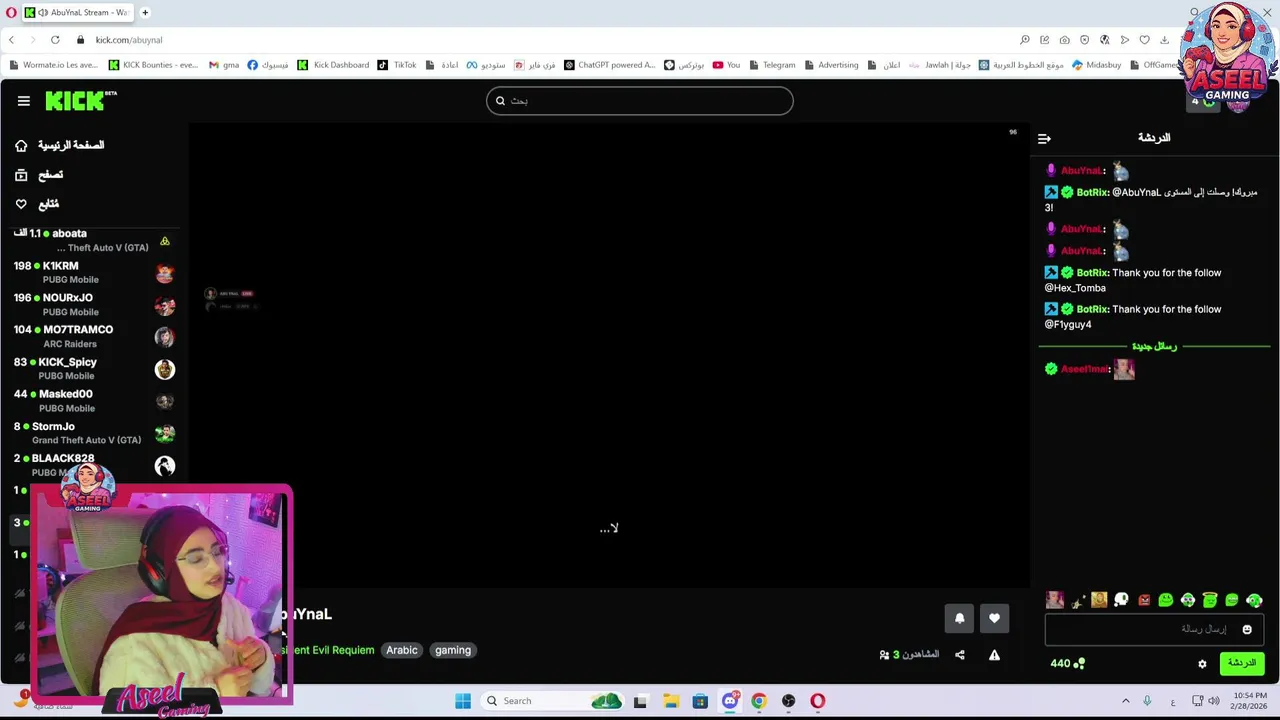1280x720 pixels.
Task: Click the search magnifier icon in Kick search
Action: coord(500,101)
